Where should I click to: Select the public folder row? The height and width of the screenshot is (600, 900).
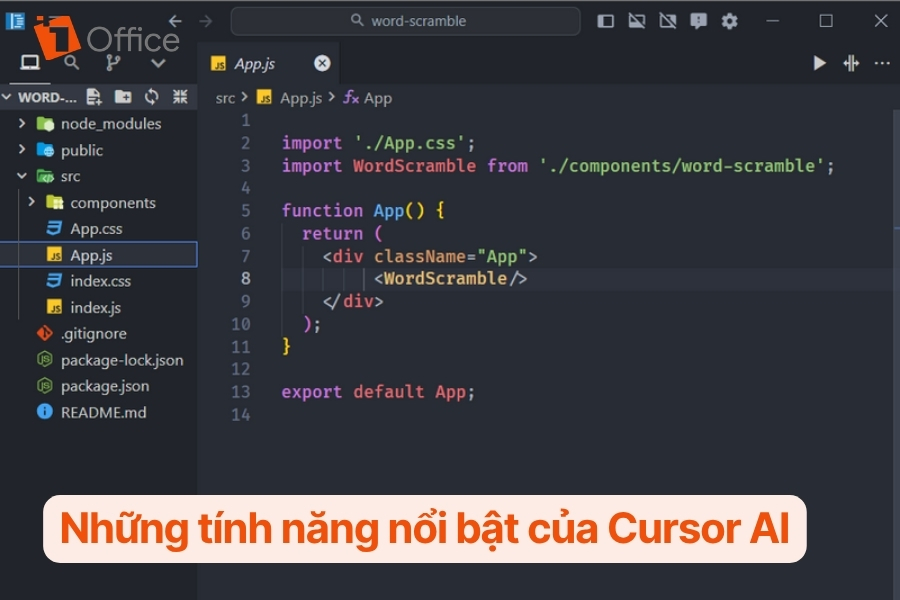click(99, 150)
